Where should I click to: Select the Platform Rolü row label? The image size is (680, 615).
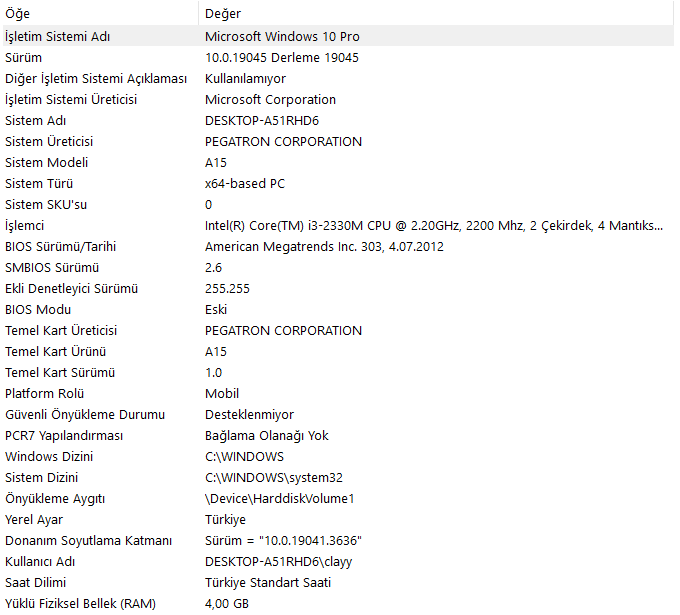(x=44, y=394)
